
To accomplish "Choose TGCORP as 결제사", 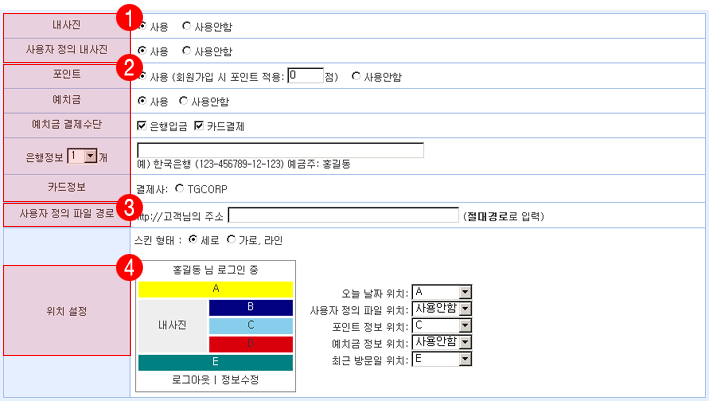I will [180, 187].
